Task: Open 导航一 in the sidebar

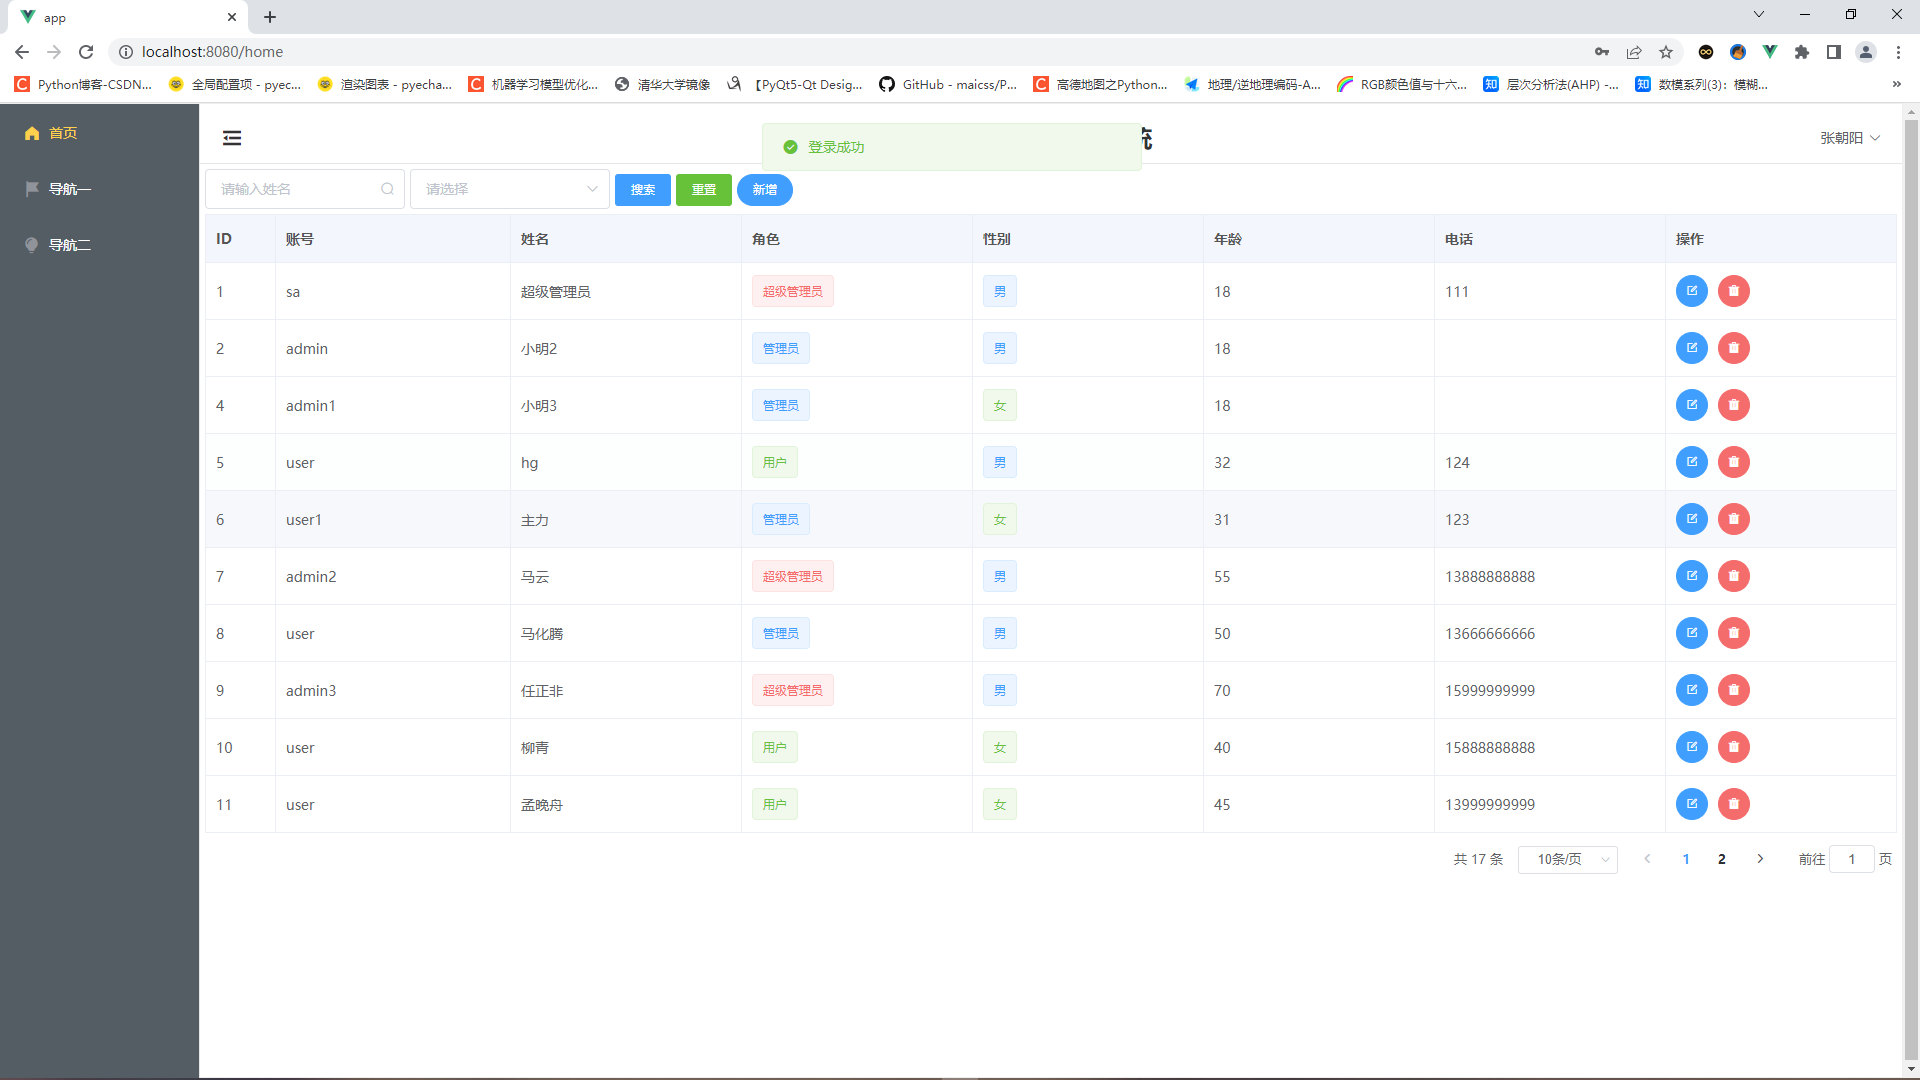Action: click(x=70, y=189)
